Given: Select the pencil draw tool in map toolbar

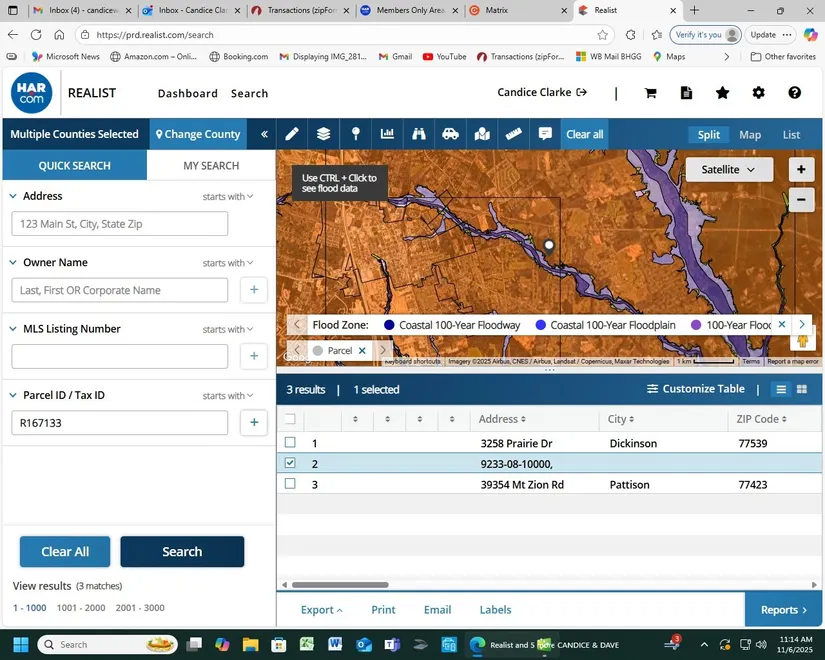Looking at the screenshot, I should click(292, 134).
